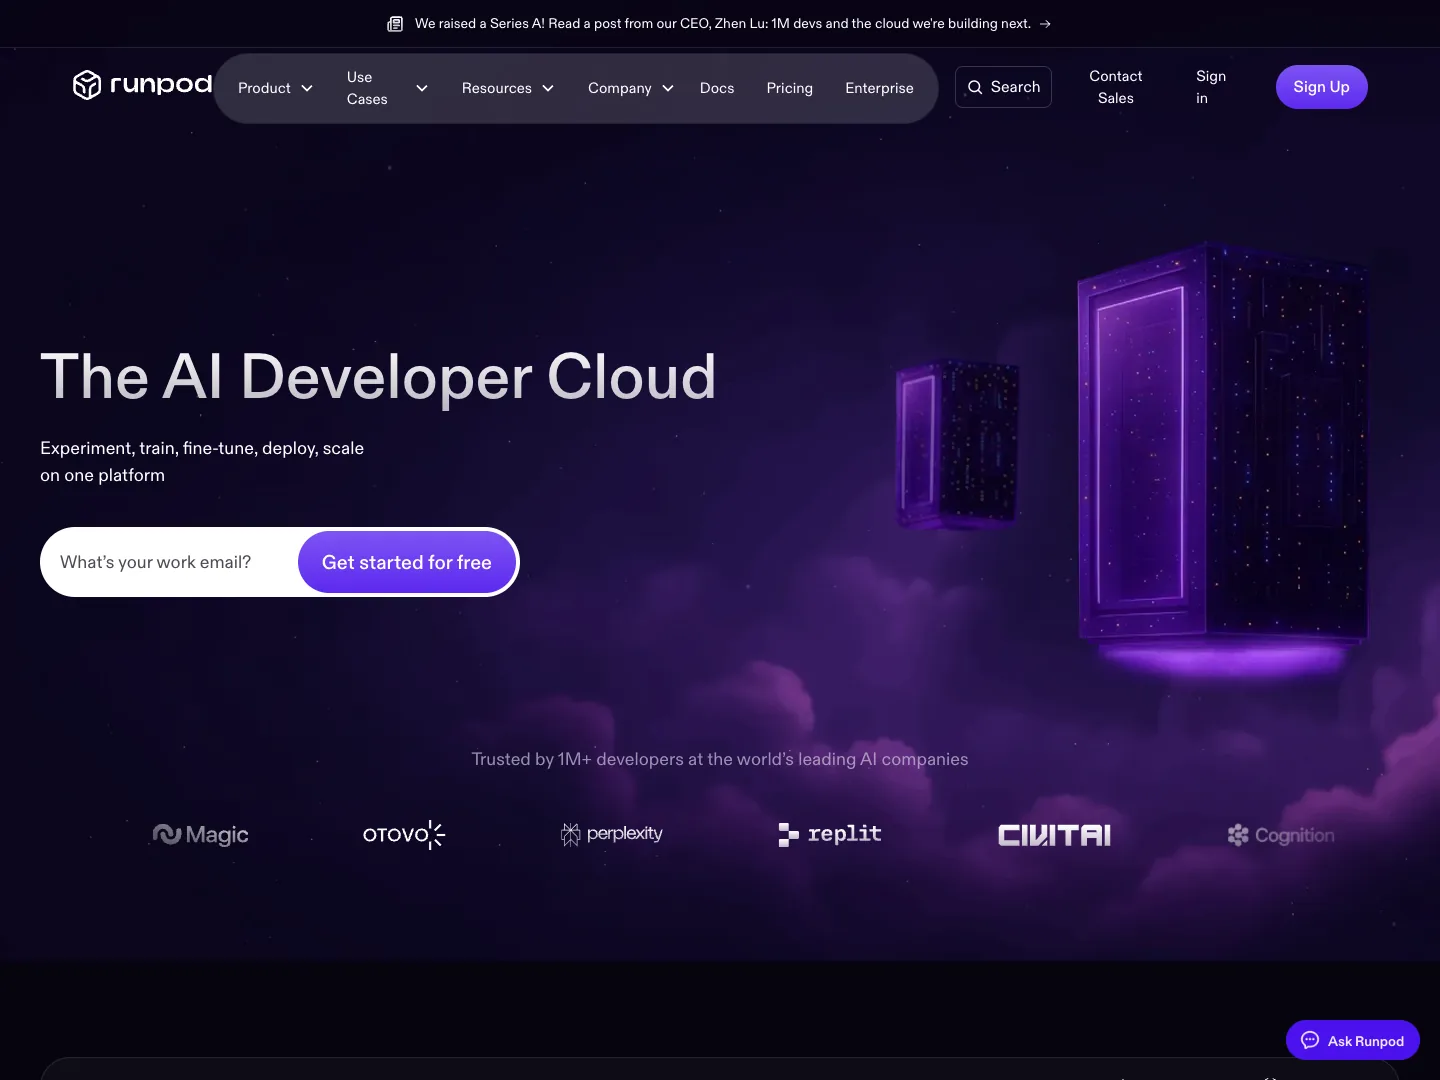
Task: Click the Replit company logo
Action: click(830, 834)
